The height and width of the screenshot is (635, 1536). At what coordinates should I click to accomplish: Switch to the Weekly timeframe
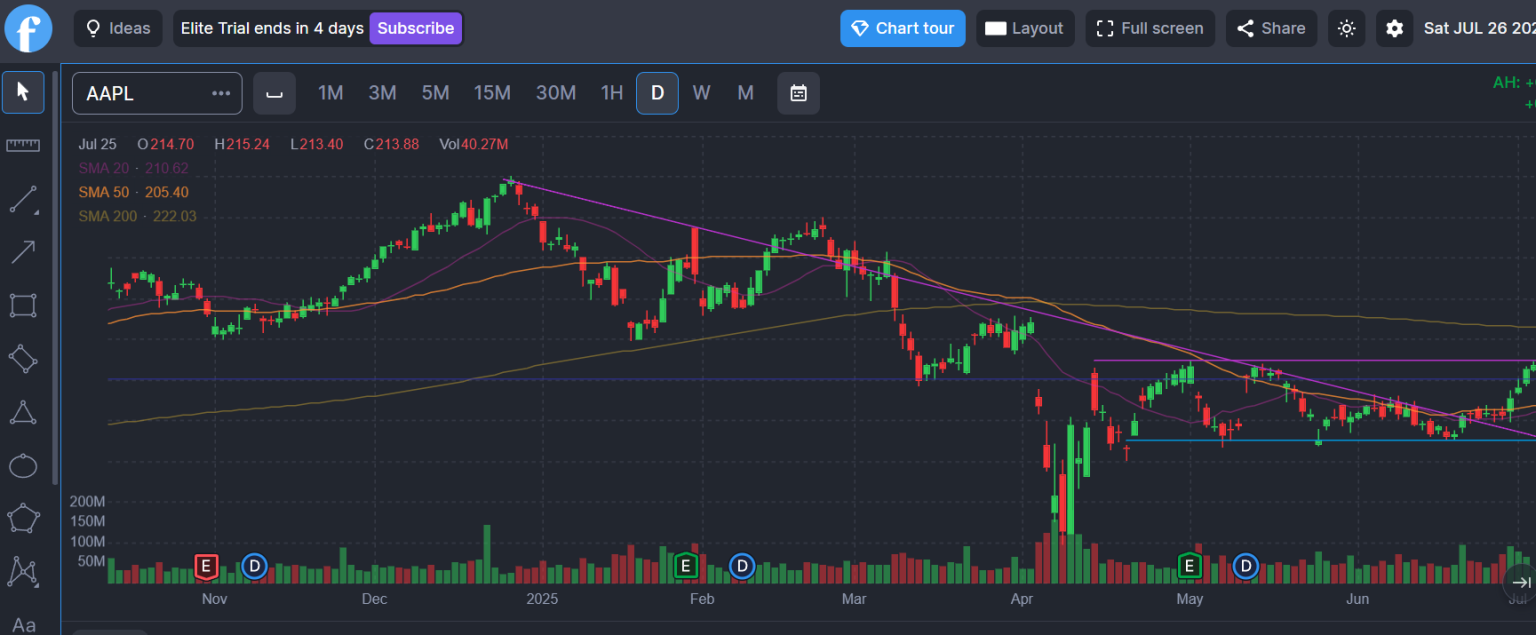tap(701, 93)
